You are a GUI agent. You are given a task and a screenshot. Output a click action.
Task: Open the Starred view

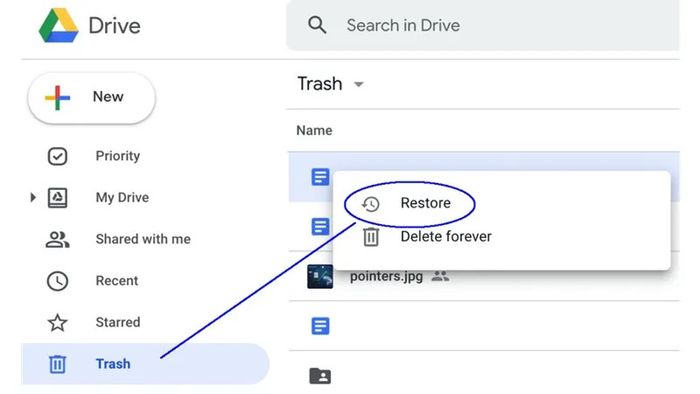118,322
